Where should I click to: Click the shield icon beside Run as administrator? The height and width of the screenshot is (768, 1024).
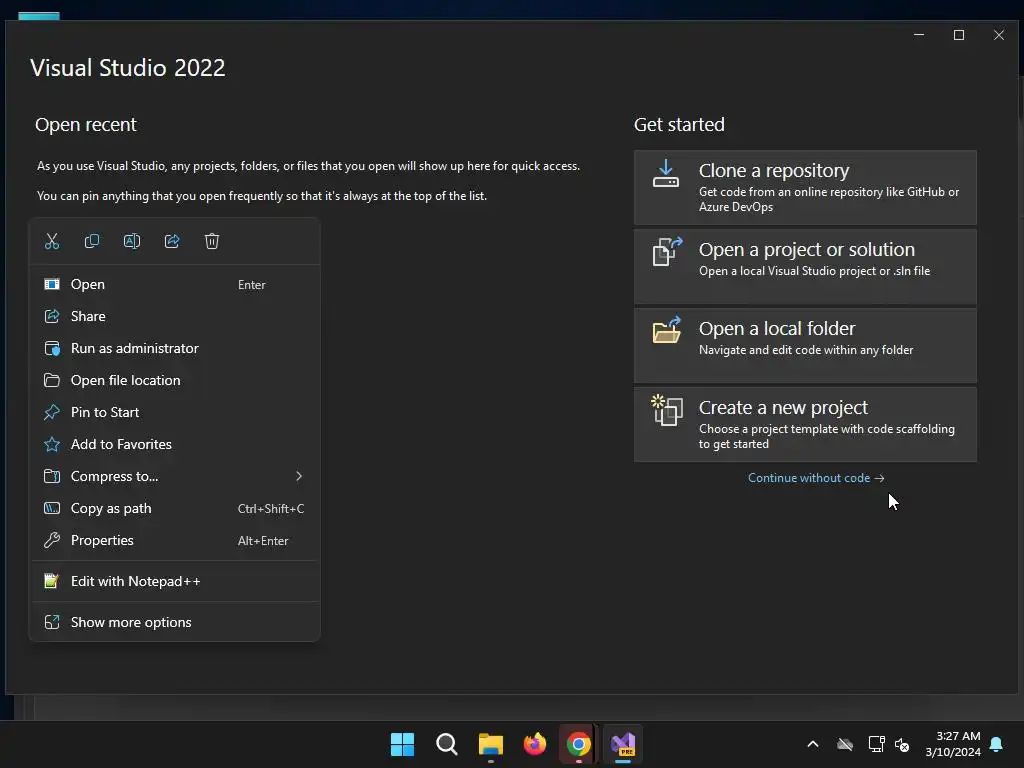coord(52,348)
